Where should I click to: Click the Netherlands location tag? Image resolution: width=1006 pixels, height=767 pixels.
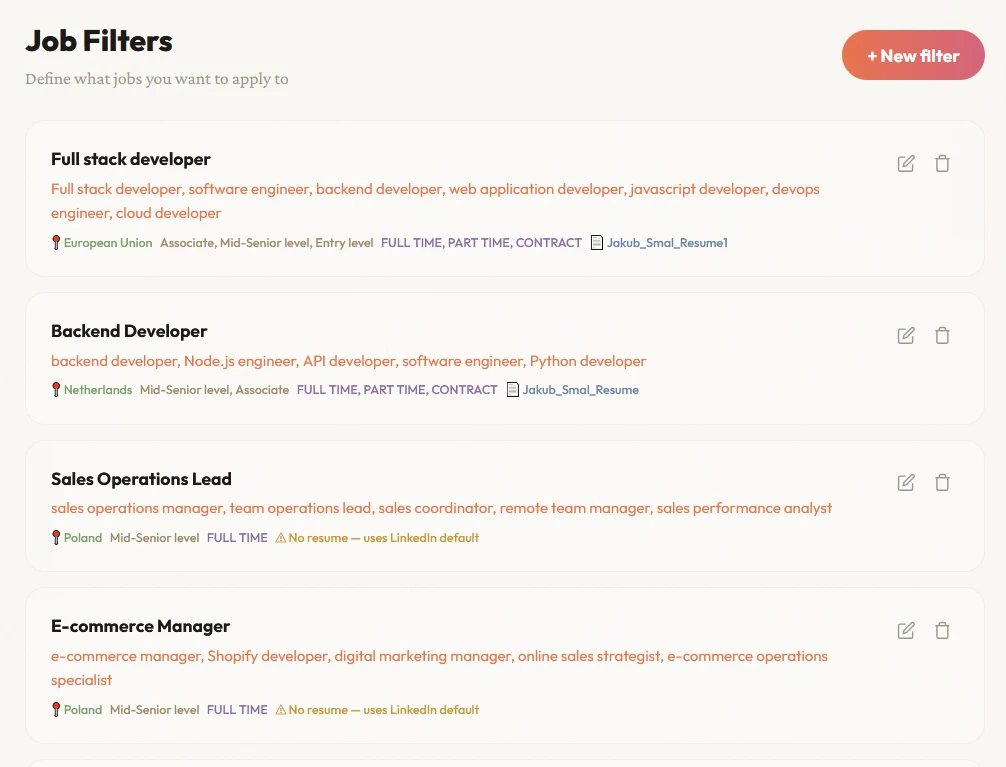pos(97,390)
